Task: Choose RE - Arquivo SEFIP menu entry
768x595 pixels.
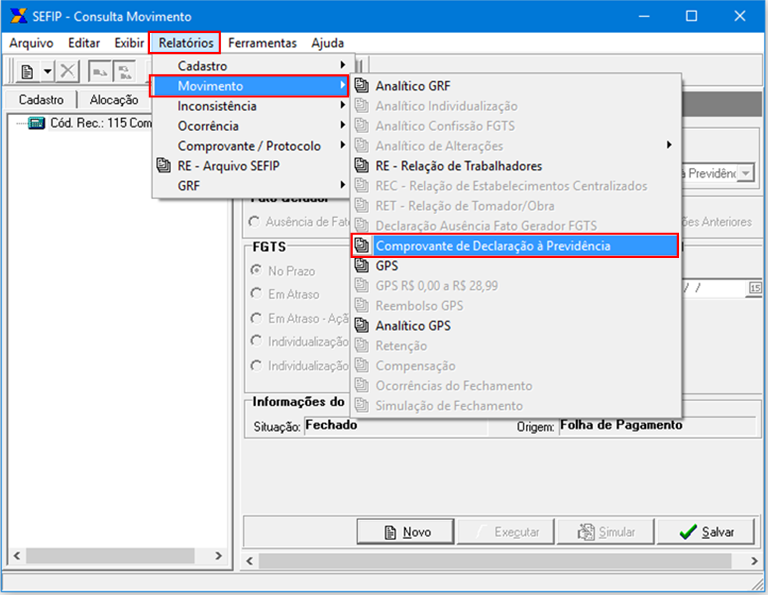Action: 251,166
